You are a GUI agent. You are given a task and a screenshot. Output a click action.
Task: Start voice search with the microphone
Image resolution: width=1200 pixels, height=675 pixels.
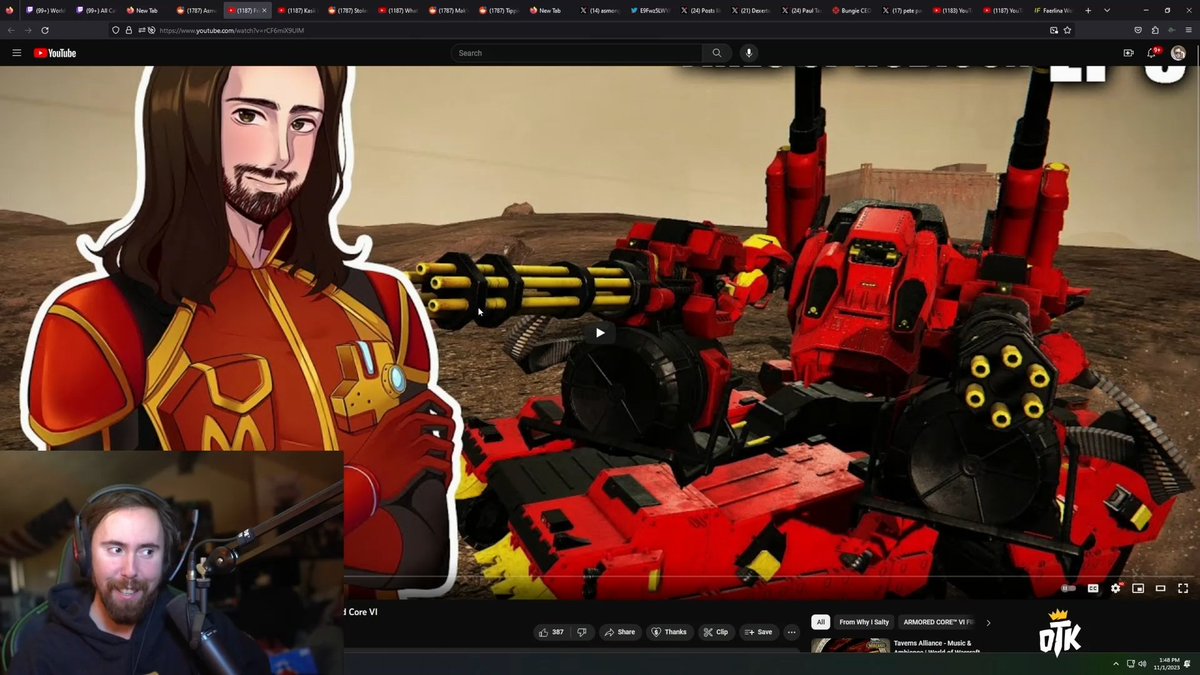[749, 53]
